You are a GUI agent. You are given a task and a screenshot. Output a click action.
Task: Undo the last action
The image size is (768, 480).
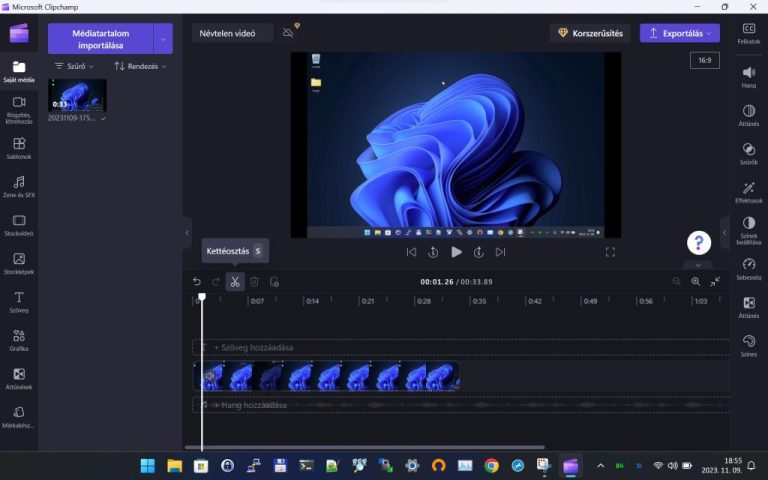pyautogui.click(x=196, y=282)
